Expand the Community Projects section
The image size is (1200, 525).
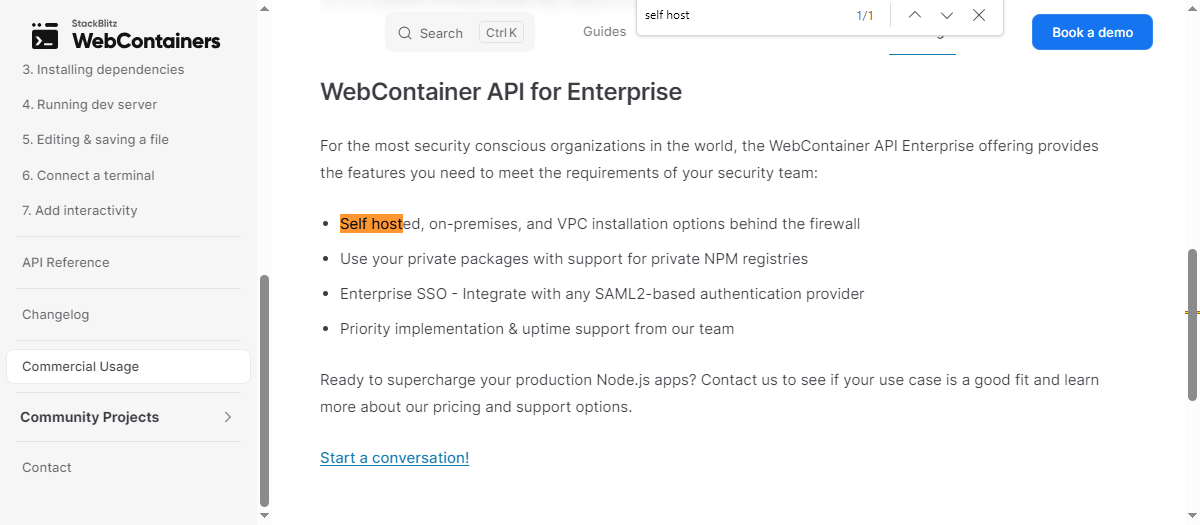point(227,417)
